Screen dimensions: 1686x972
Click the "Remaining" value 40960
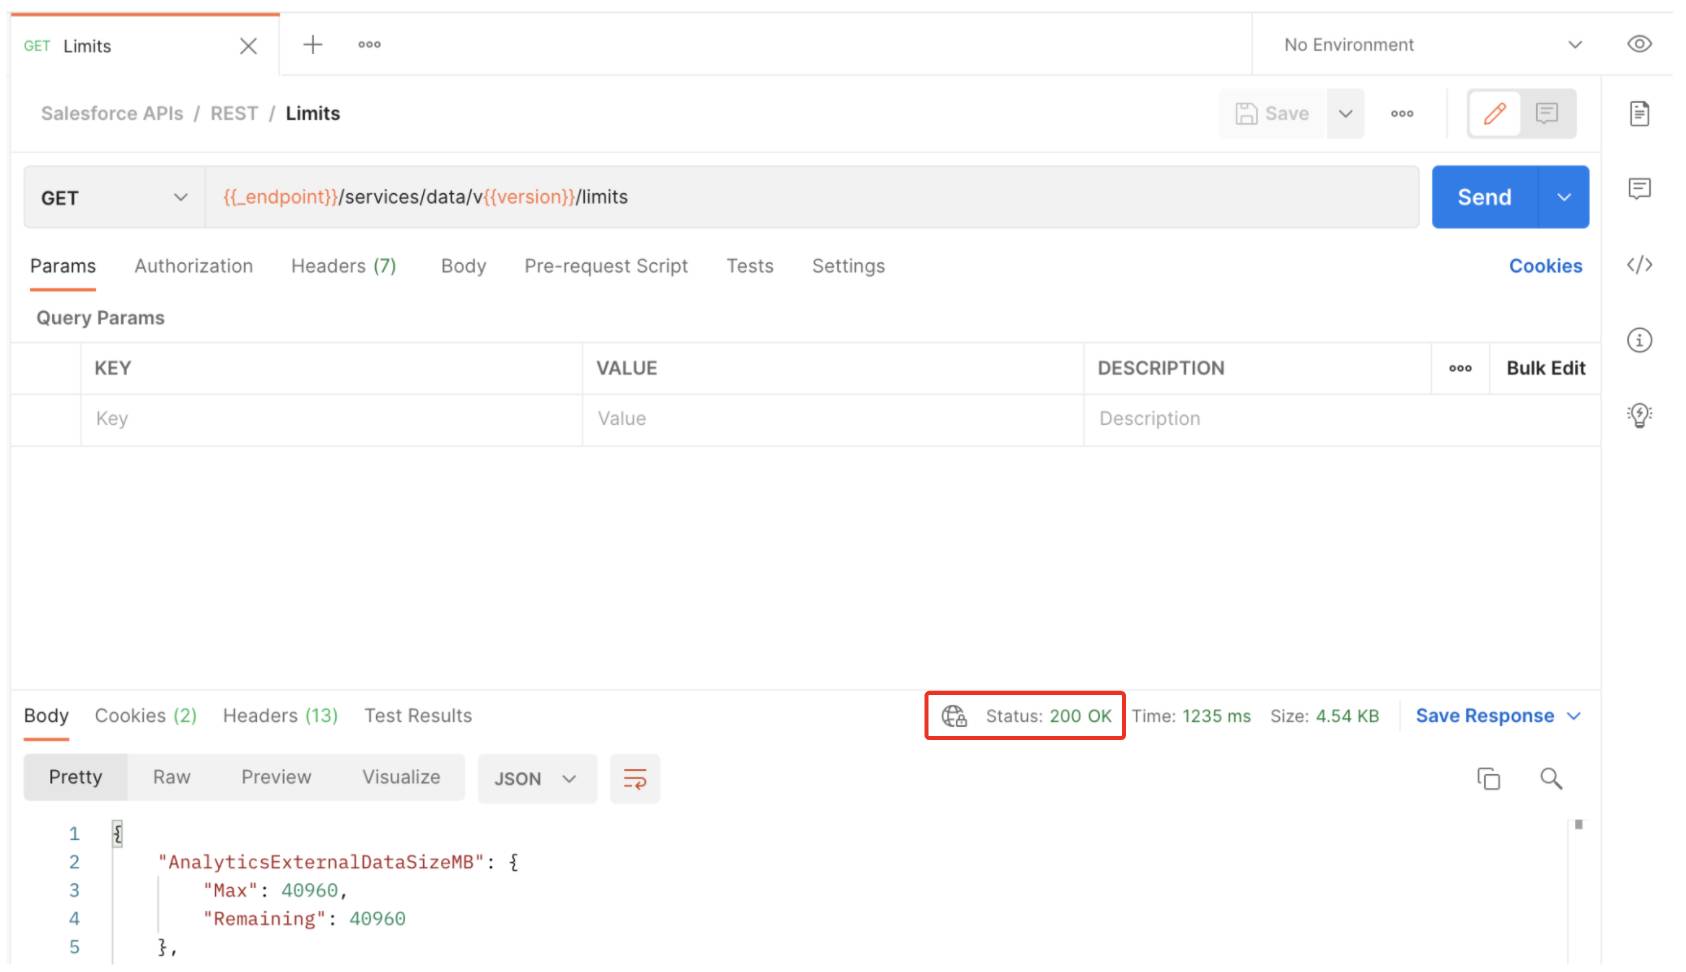(x=377, y=919)
